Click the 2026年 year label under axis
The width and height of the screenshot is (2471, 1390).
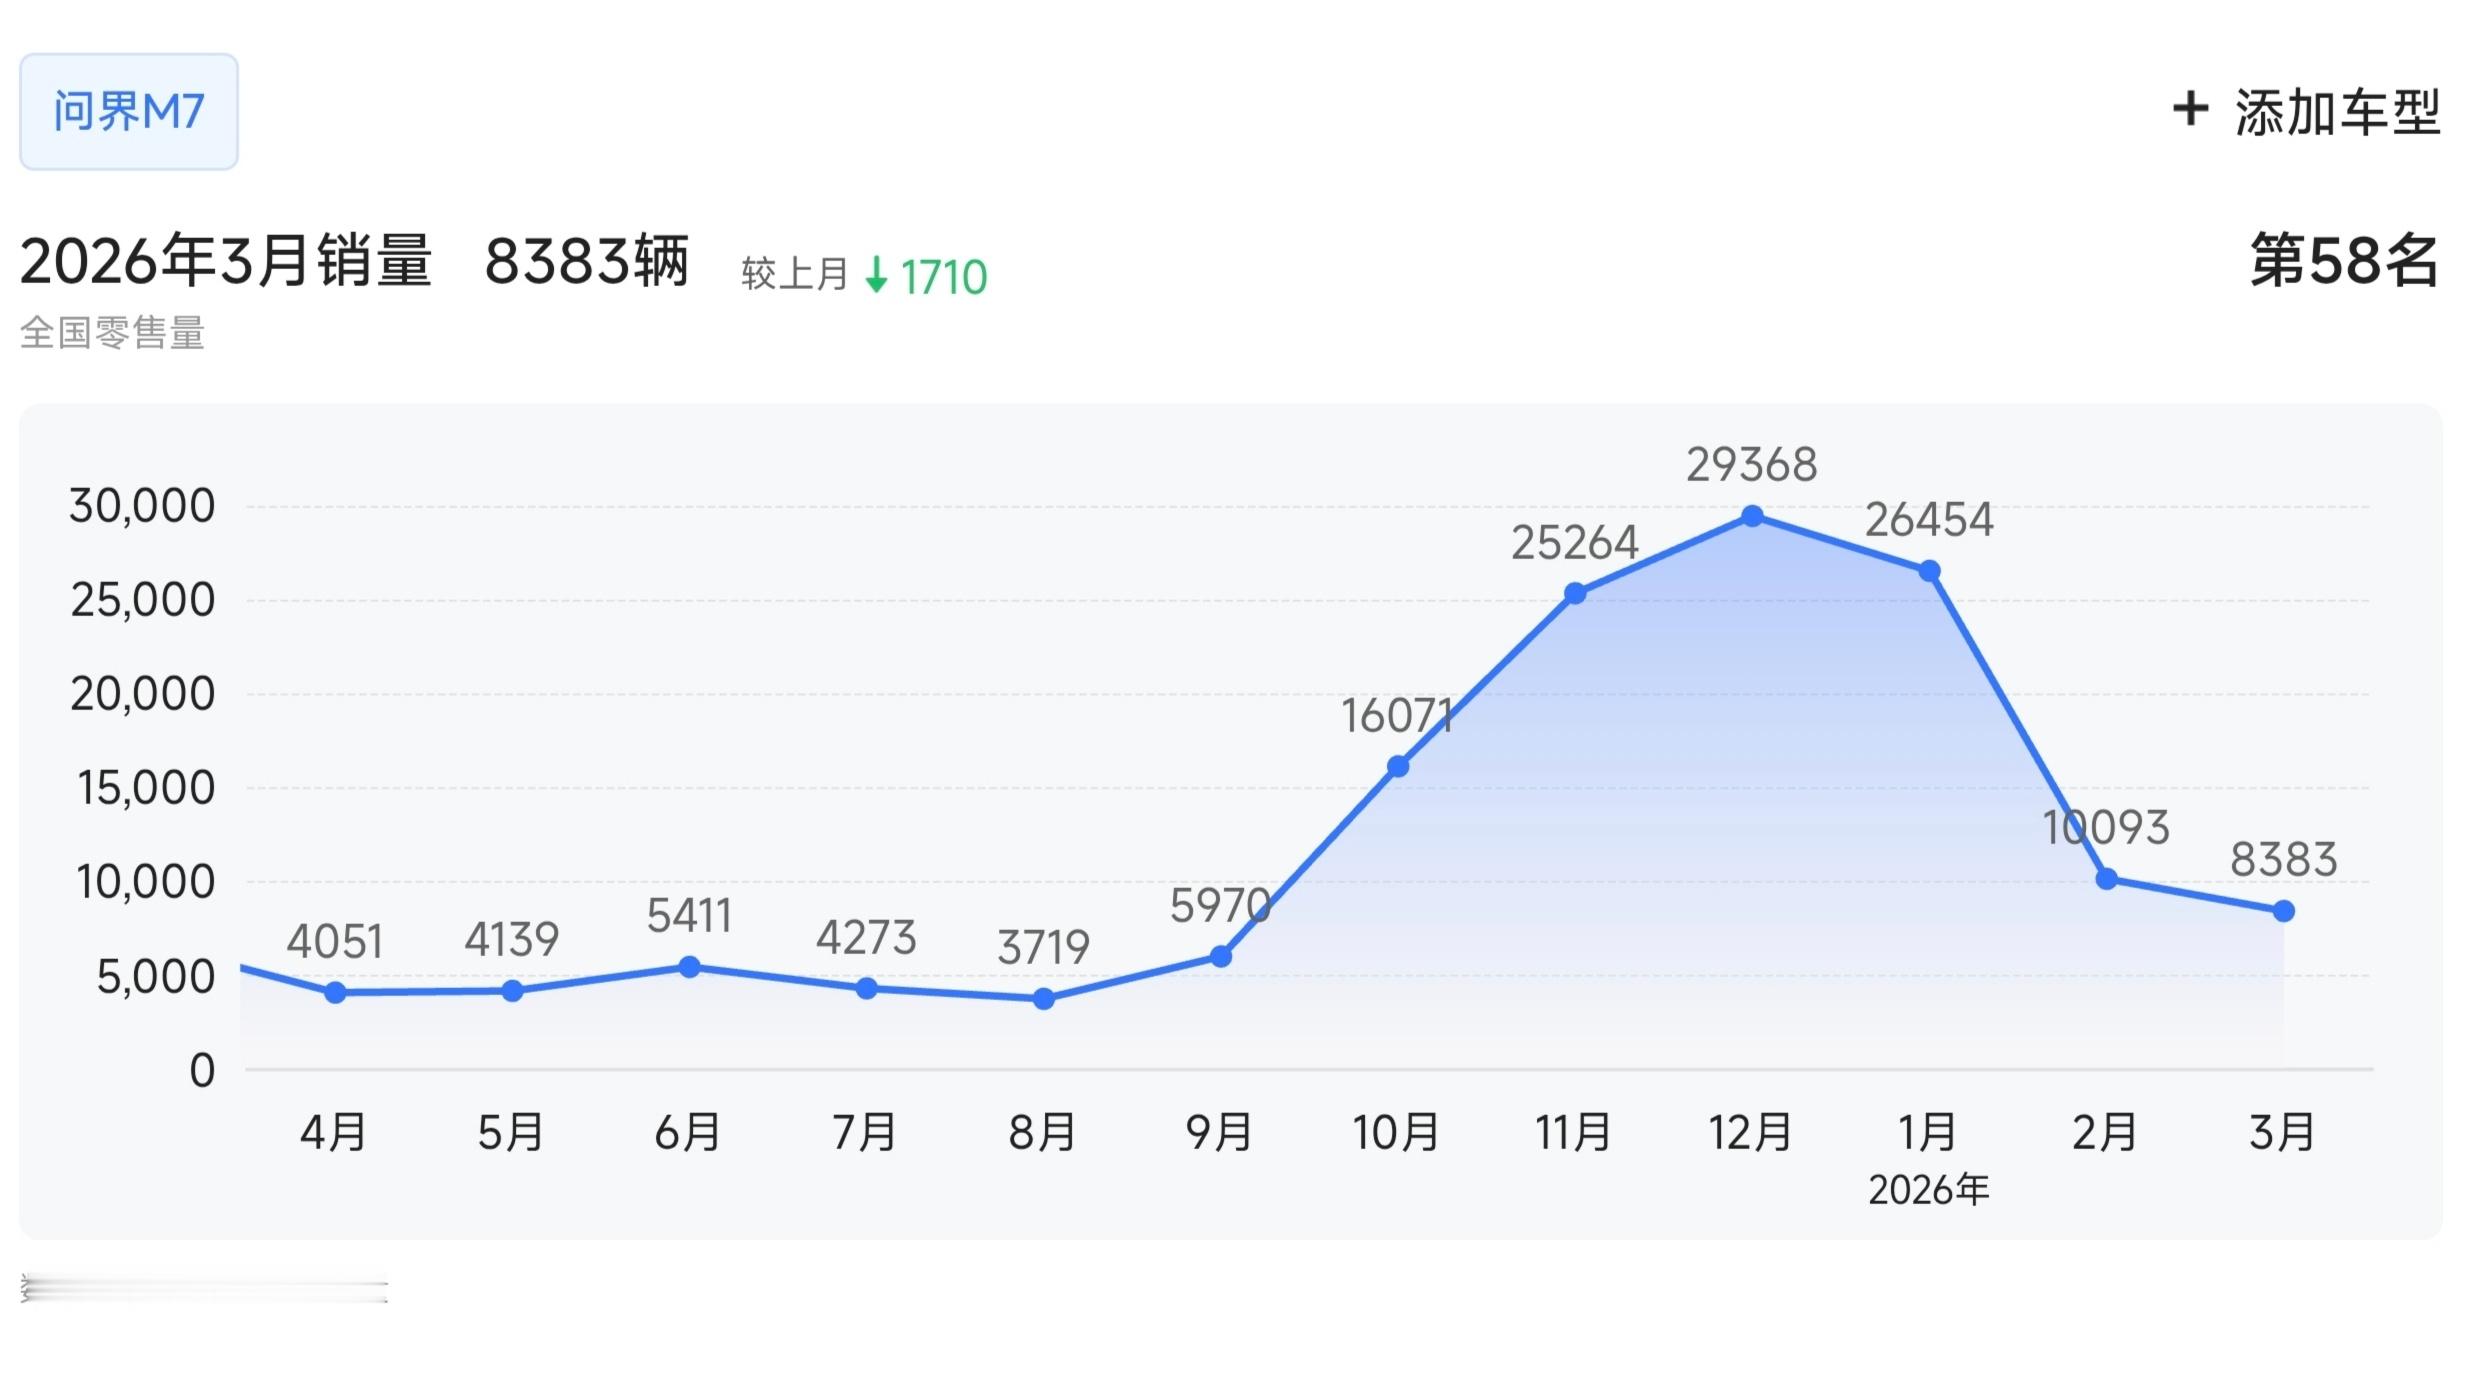(x=1929, y=1190)
